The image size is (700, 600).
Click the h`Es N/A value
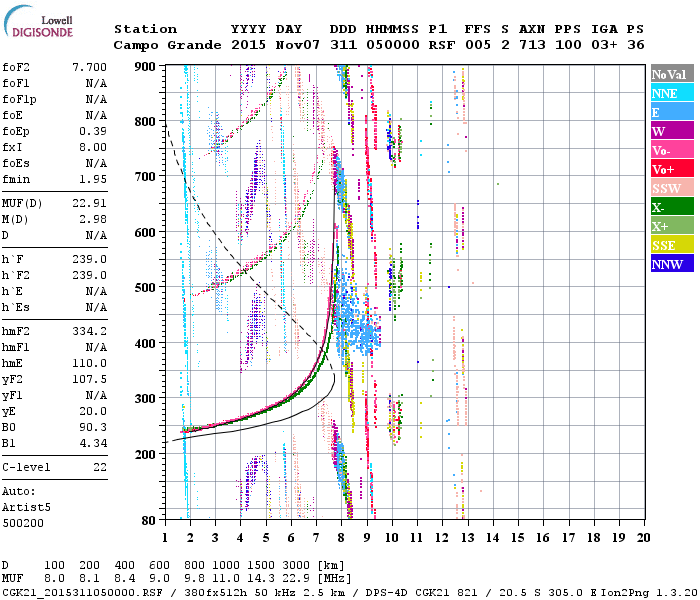[x=96, y=307]
